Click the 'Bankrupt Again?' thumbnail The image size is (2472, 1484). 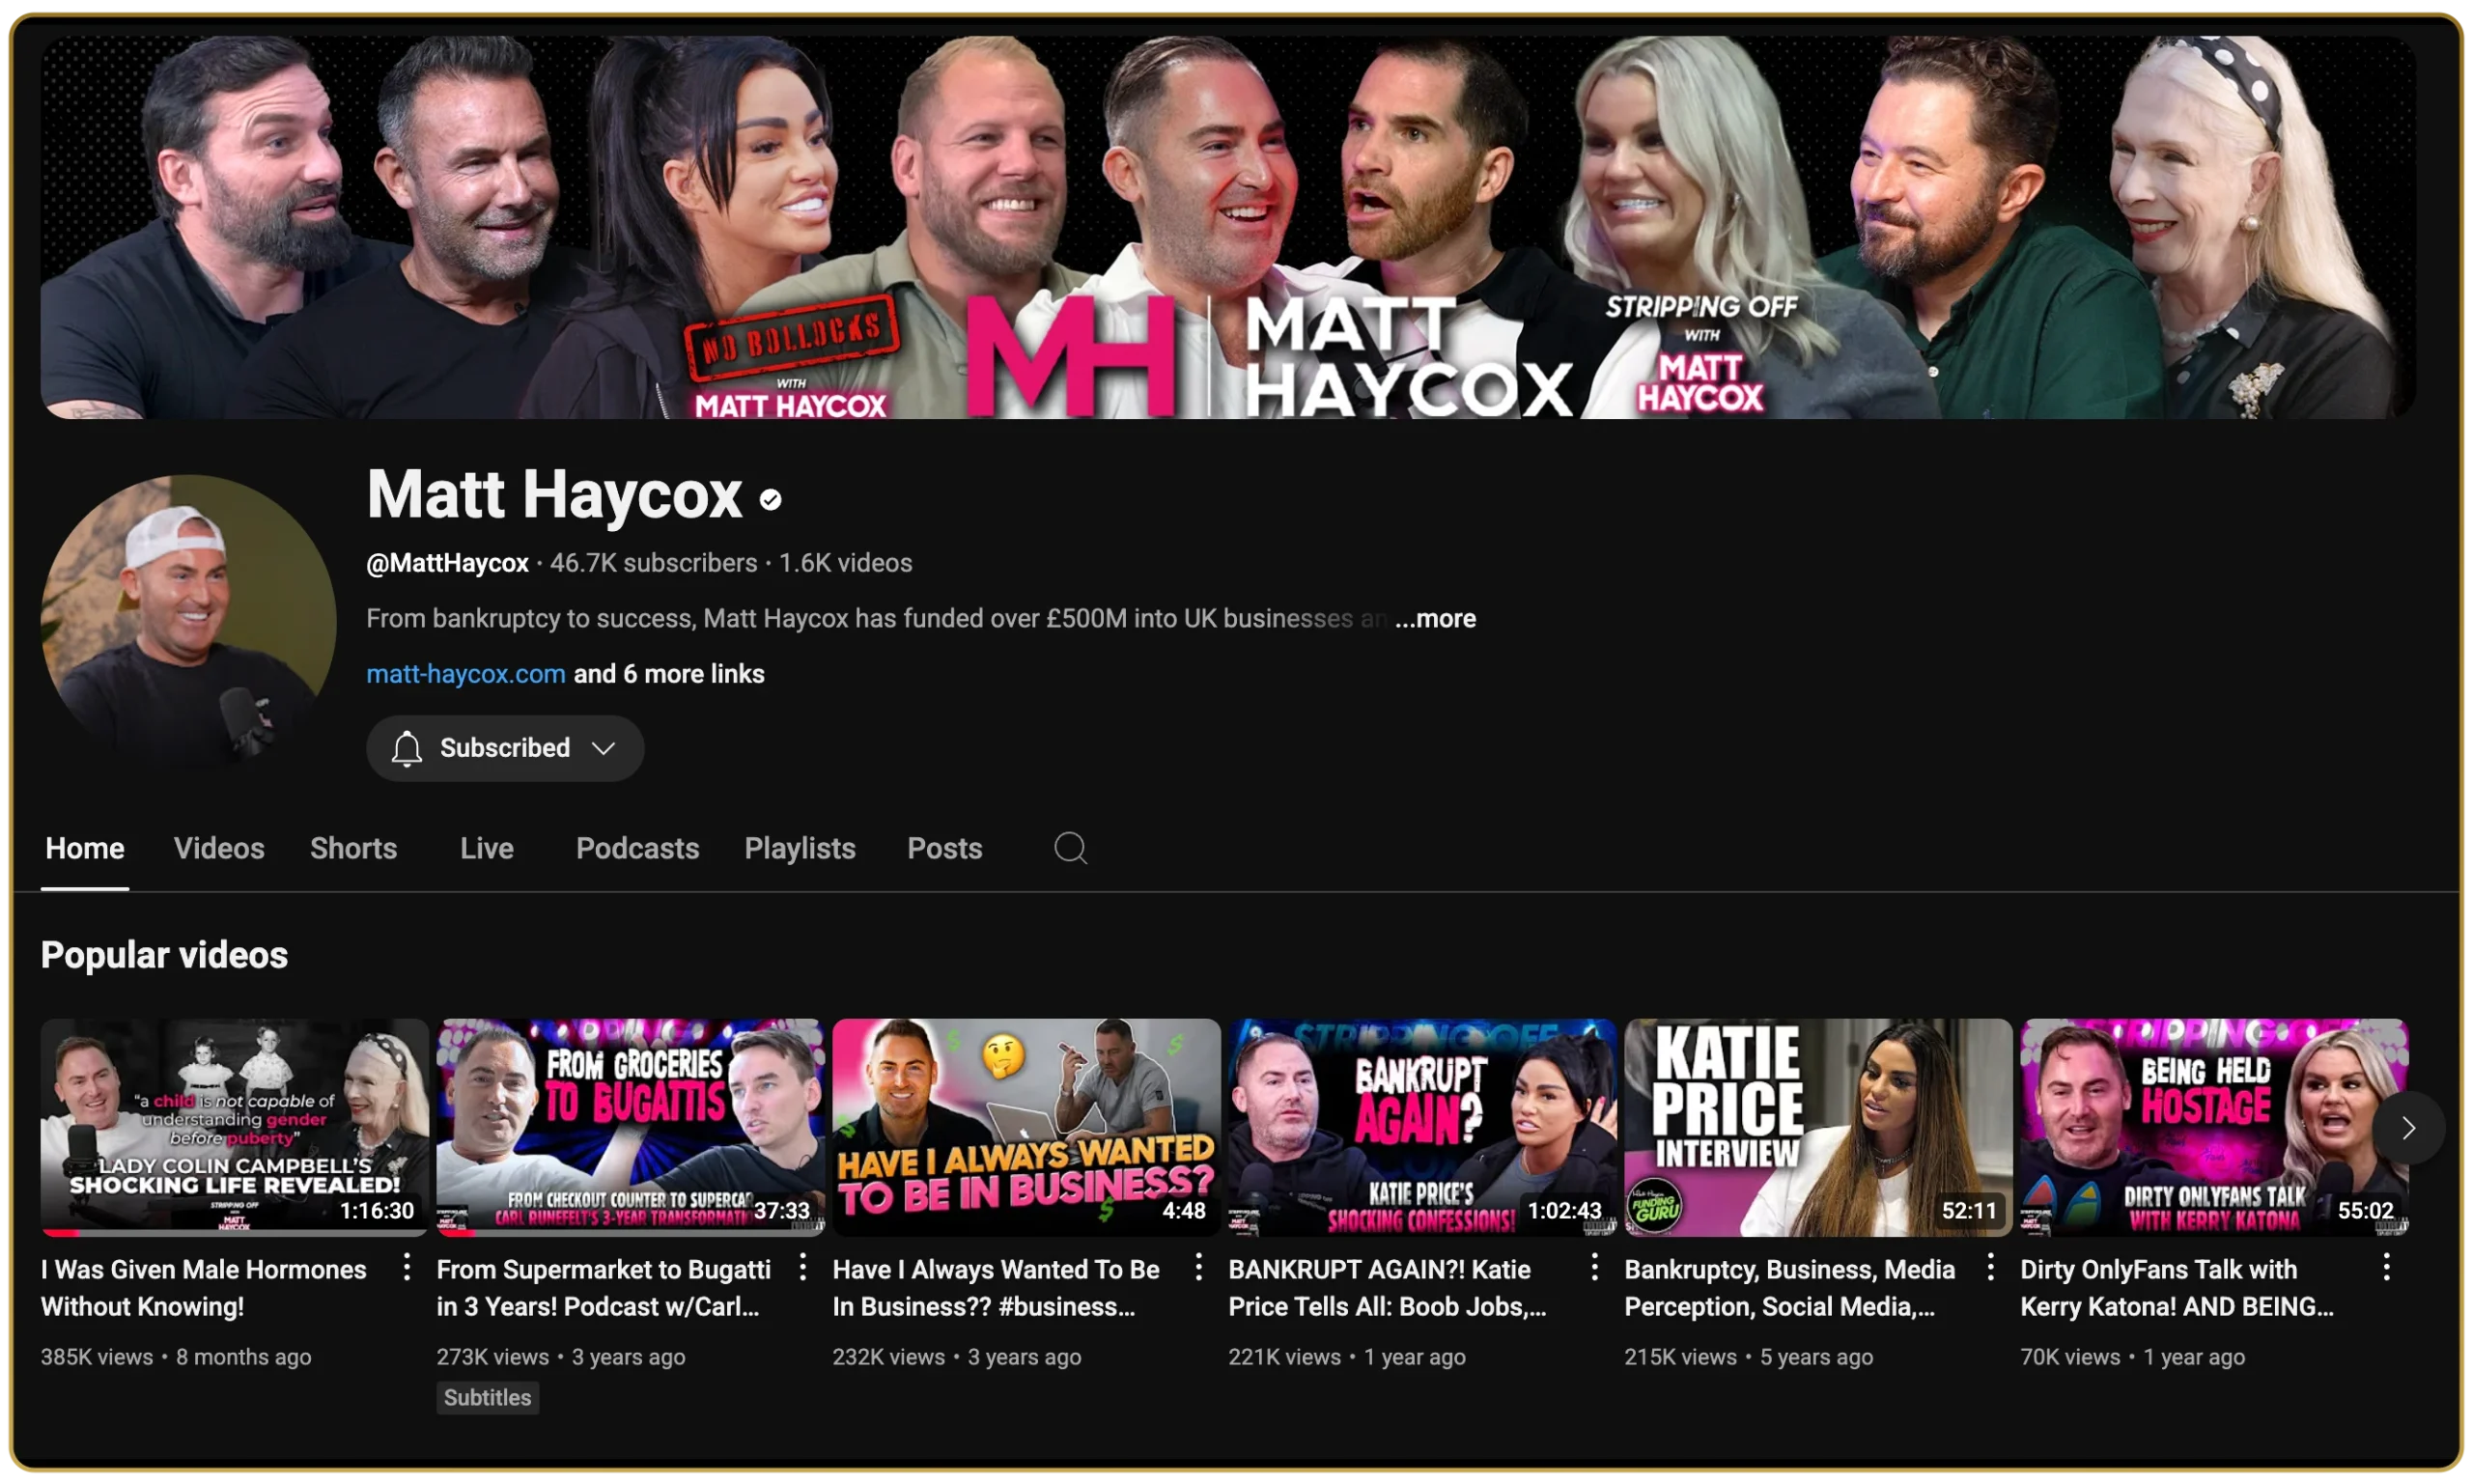pos(1422,1127)
